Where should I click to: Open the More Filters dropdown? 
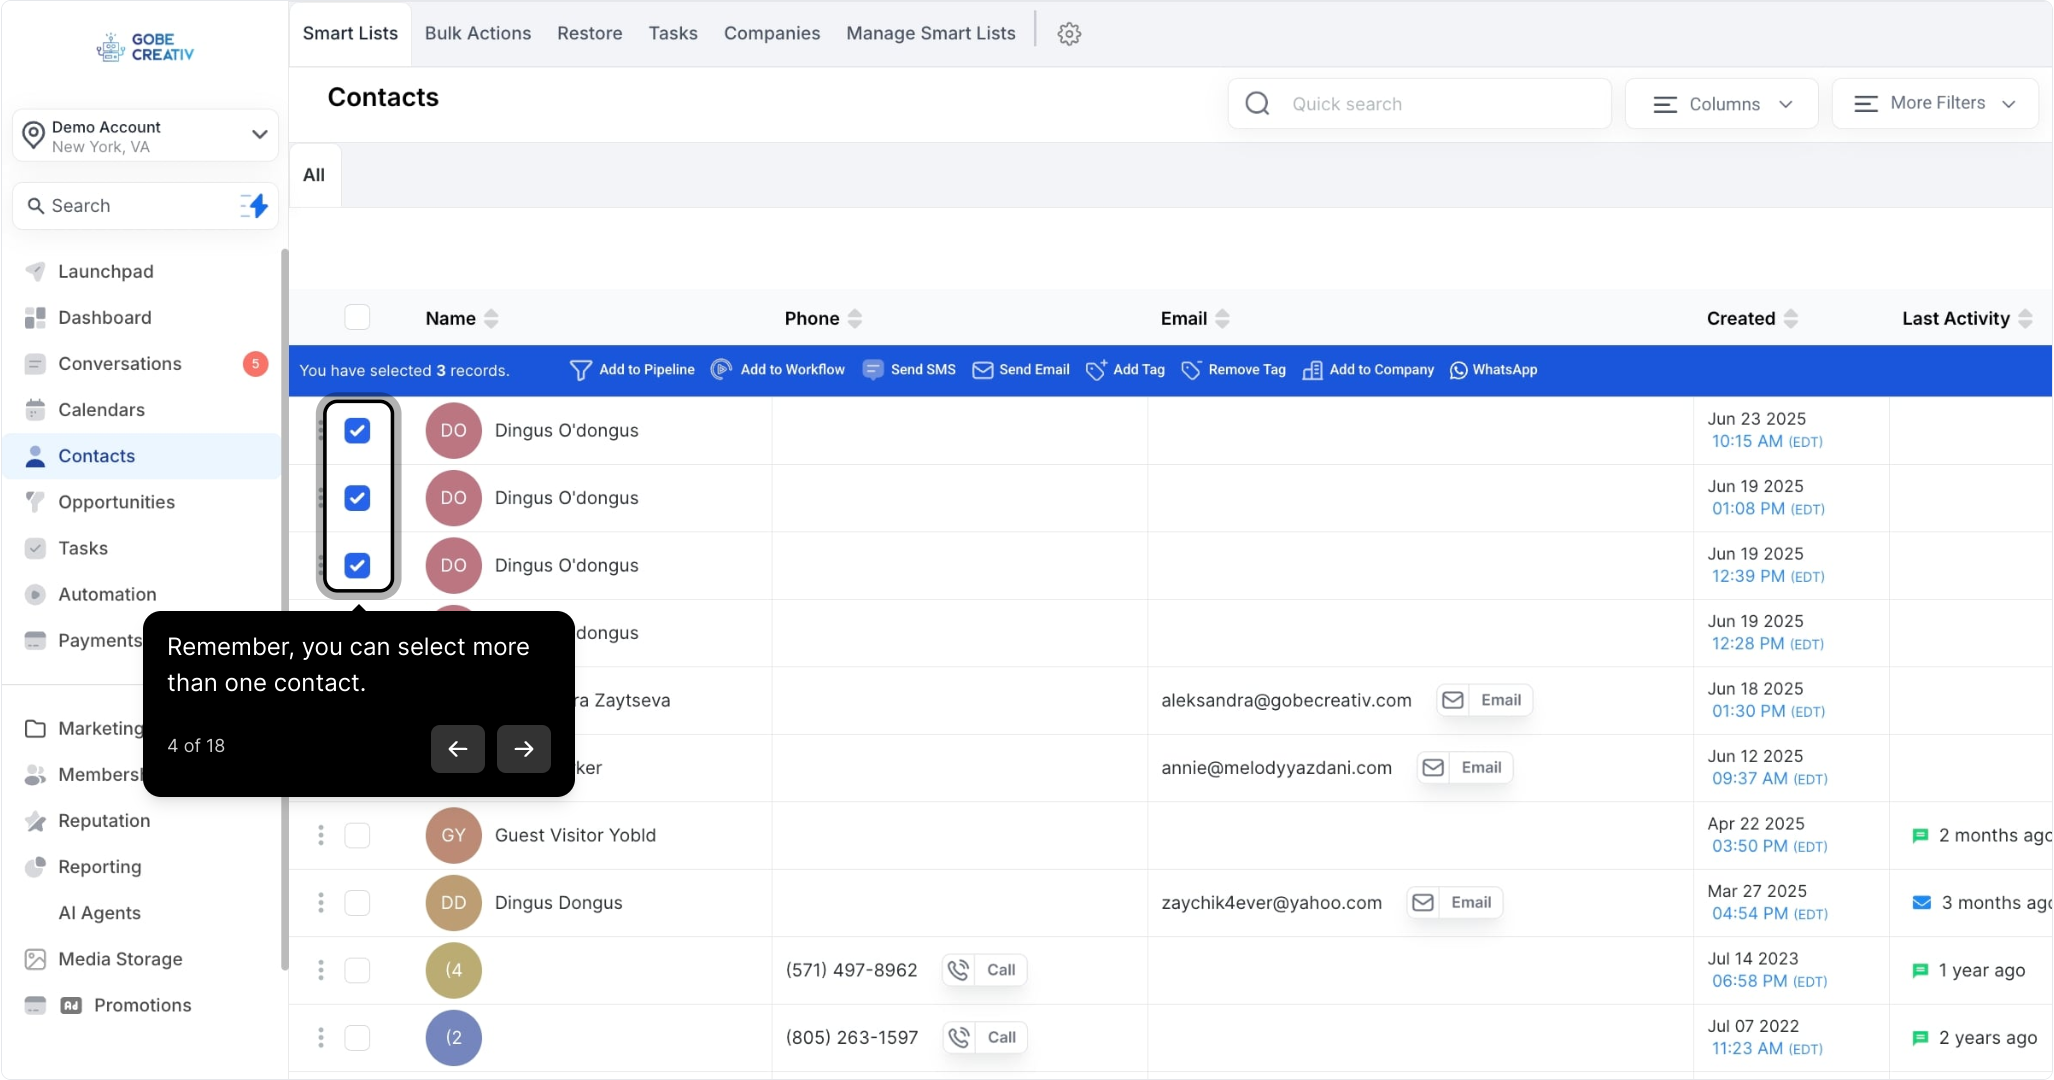click(x=1934, y=104)
